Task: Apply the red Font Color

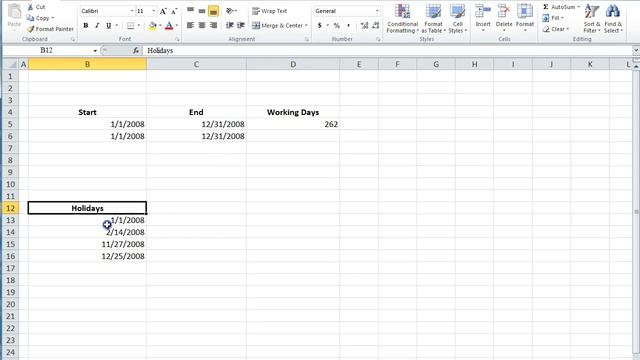Action: (x=169, y=25)
